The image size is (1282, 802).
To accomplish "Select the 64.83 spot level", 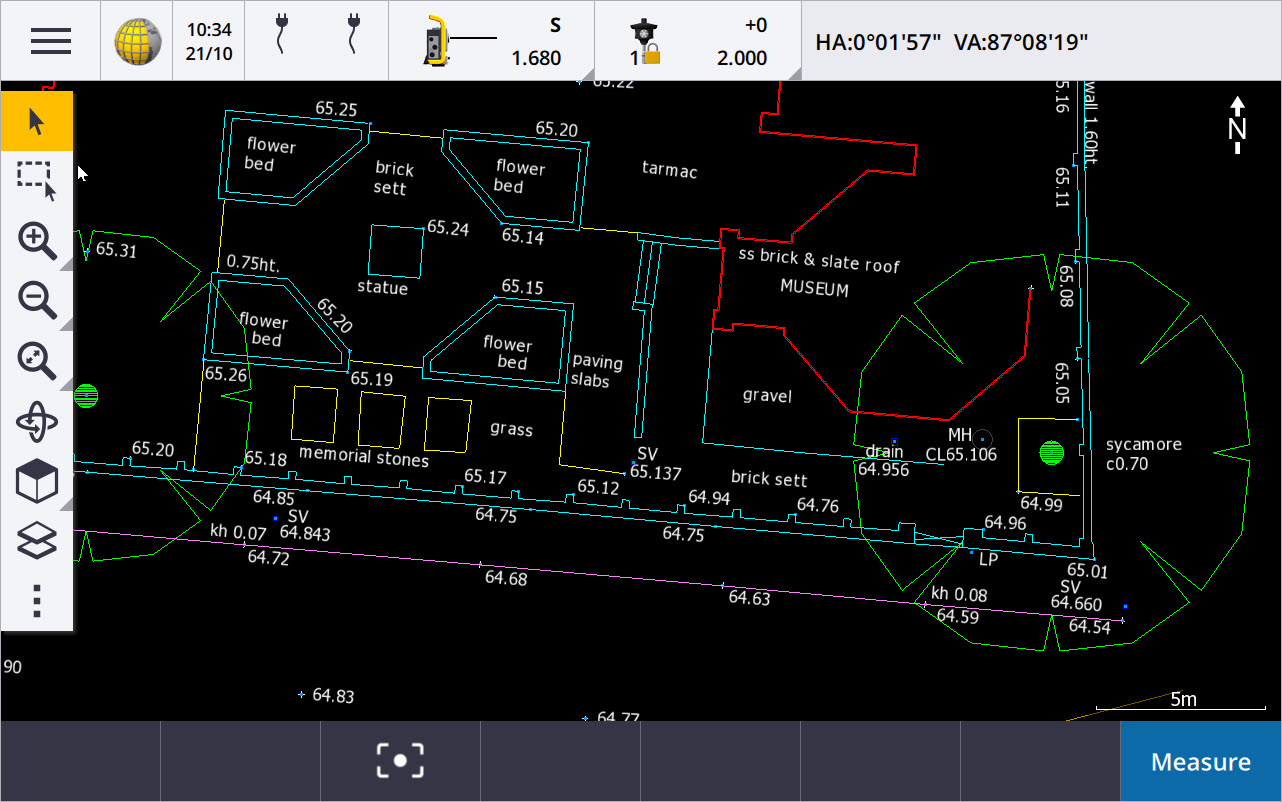I will click(333, 695).
